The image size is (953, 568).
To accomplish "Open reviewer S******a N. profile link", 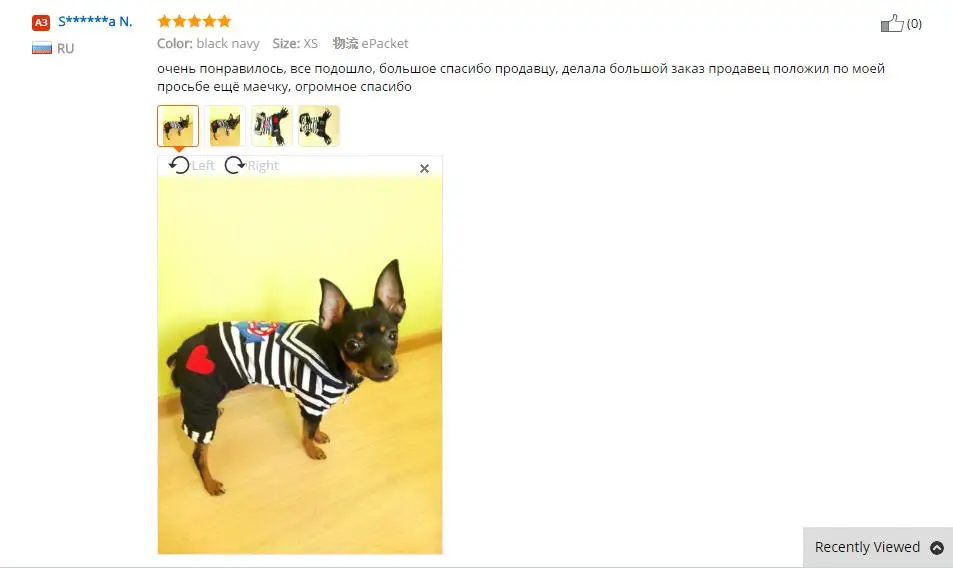I will tap(95, 22).
